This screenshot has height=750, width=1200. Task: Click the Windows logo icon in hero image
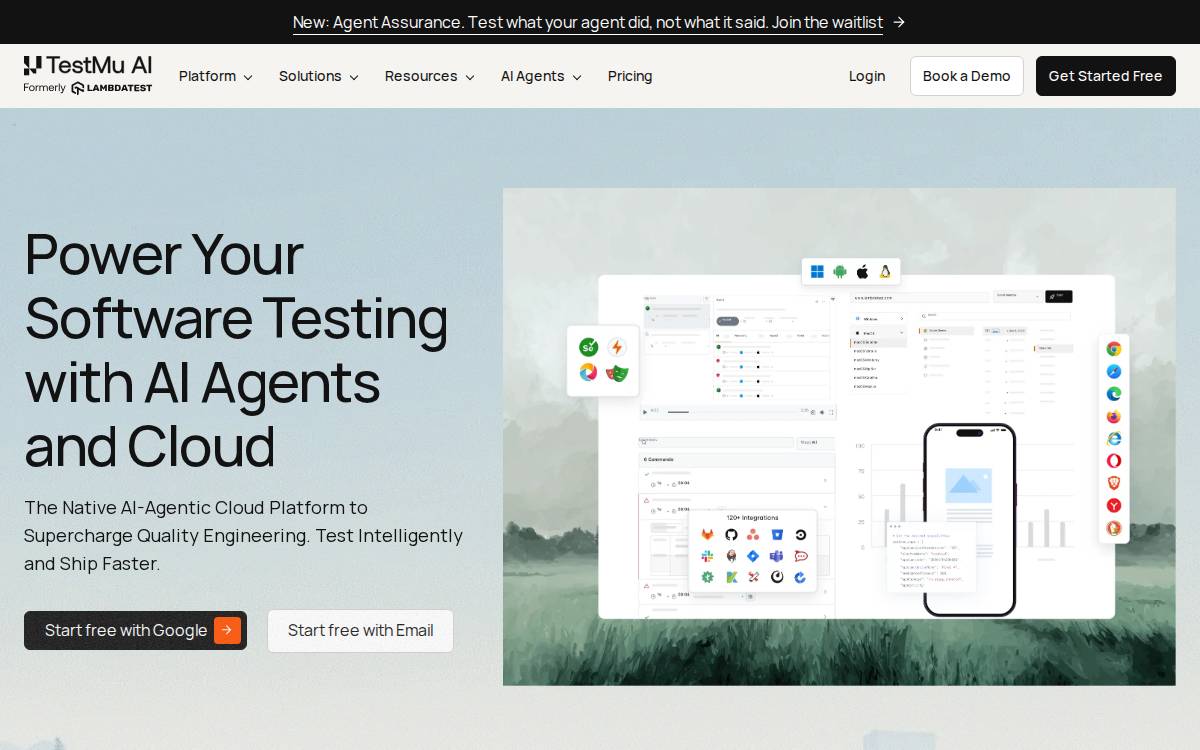tap(817, 272)
